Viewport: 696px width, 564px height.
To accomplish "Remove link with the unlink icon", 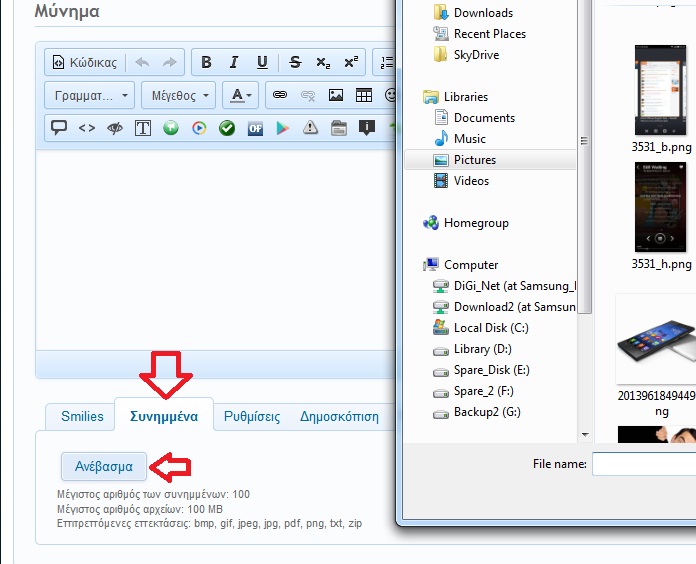I will pos(308,95).
